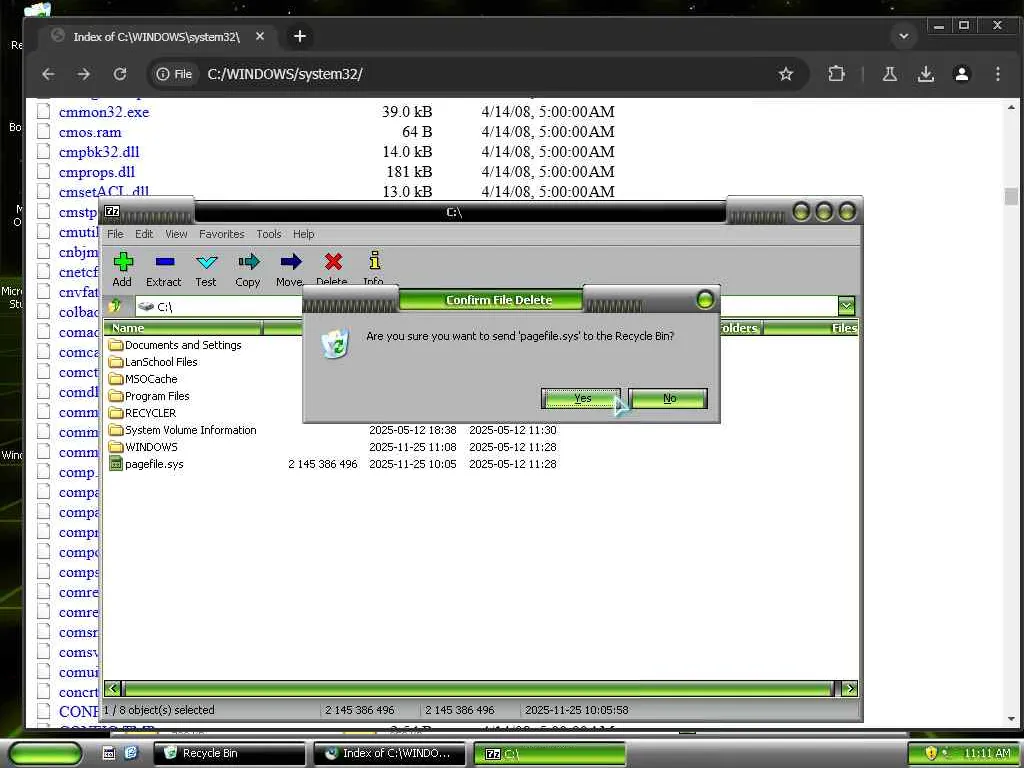Open the File menu in 7-Zip
This screenshot has height=768, width=1024.
click(115, 234)
